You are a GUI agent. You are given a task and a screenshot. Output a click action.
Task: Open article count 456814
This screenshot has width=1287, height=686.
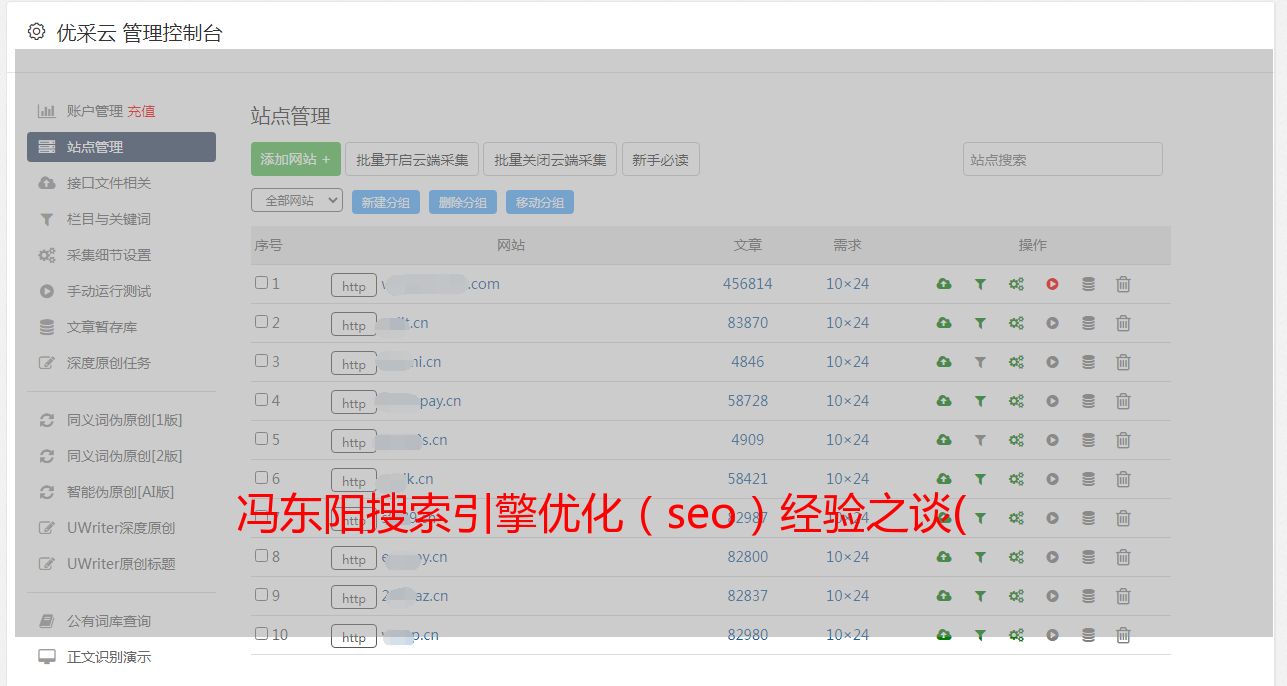(748, 284)
